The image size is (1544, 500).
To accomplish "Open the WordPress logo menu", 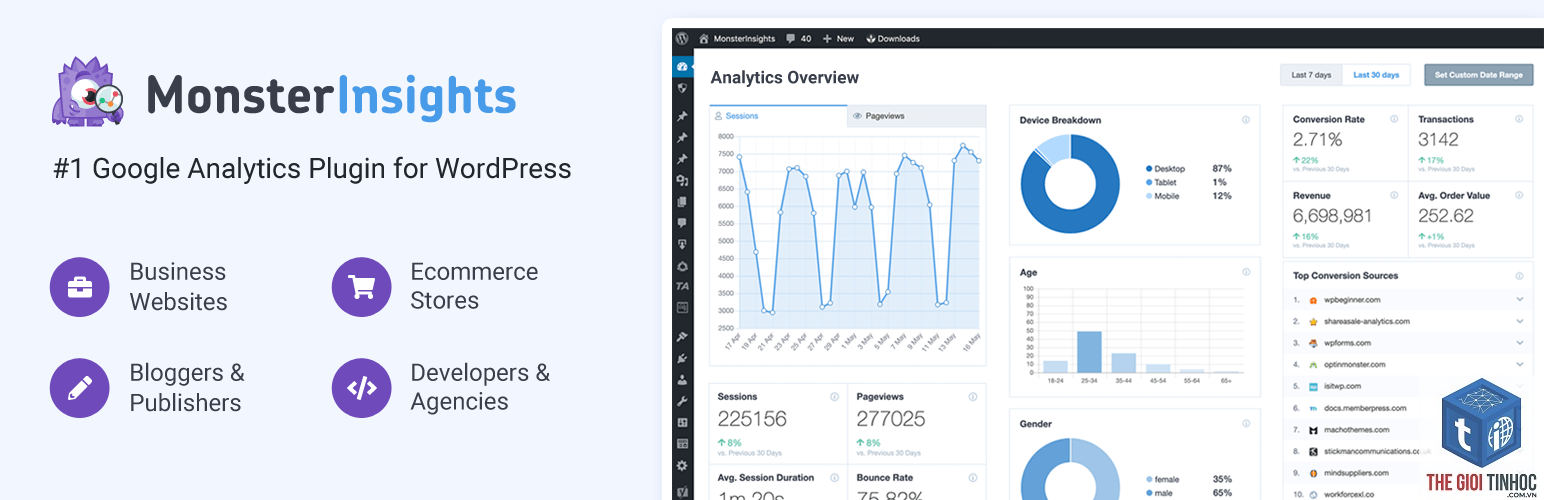I will point(682,38).
